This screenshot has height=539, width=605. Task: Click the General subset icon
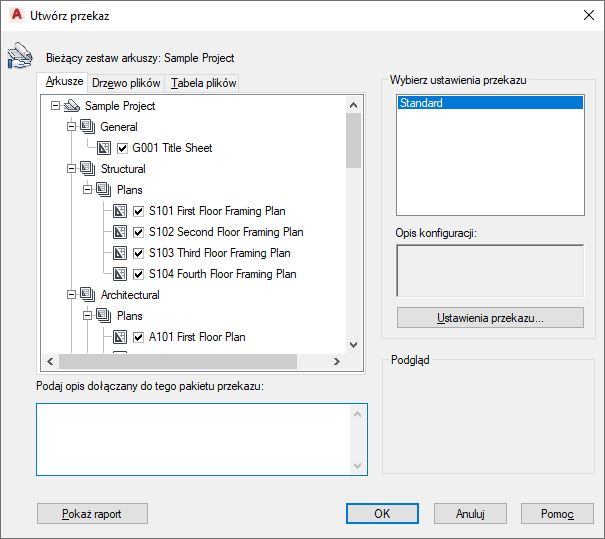(86, 127)
